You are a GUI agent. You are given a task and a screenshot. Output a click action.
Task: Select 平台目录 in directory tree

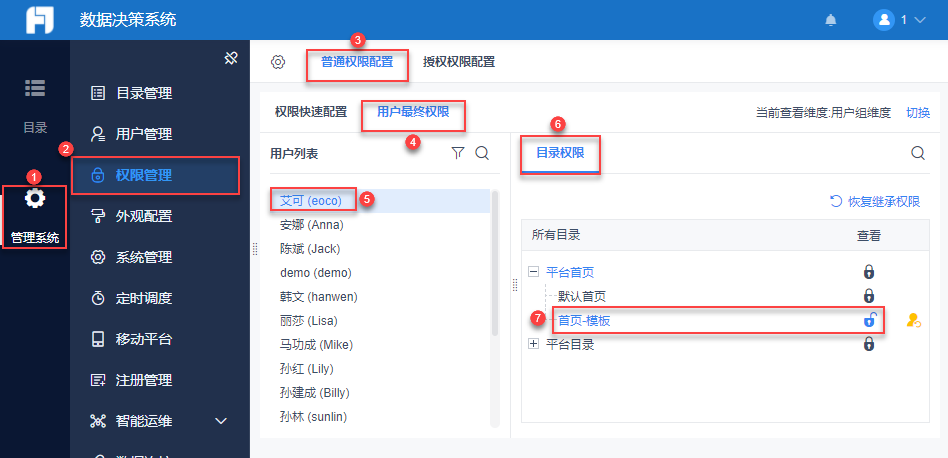[x=570, y=344]
